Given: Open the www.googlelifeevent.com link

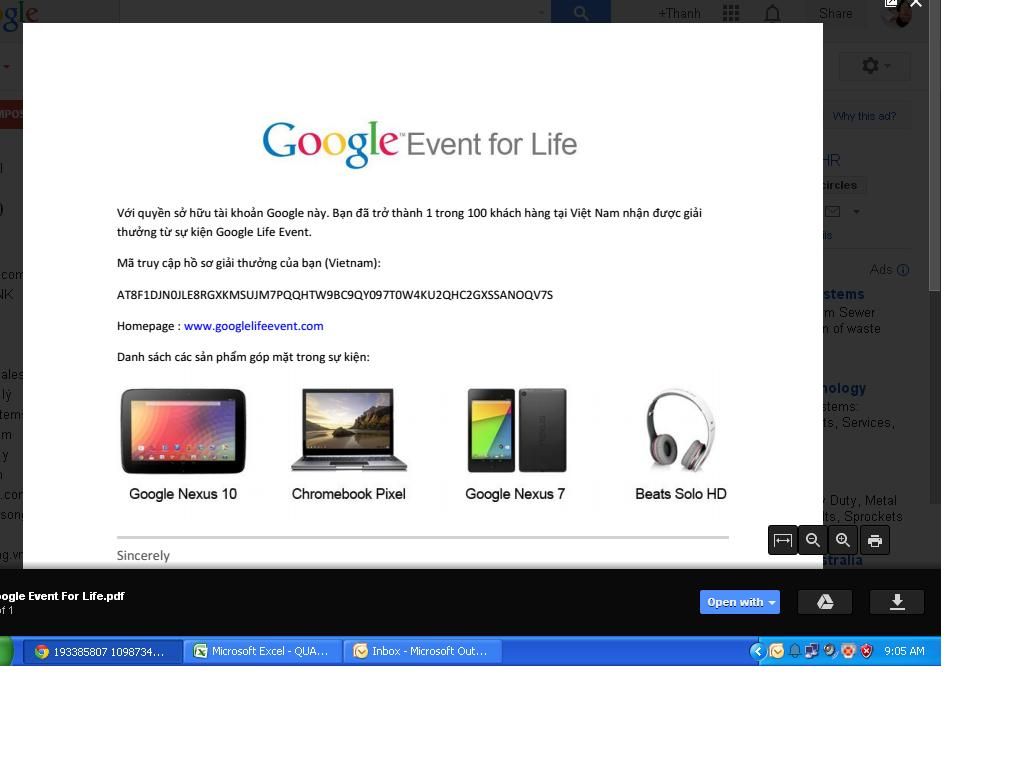Looking at the screenshot, I should point(253,326).
